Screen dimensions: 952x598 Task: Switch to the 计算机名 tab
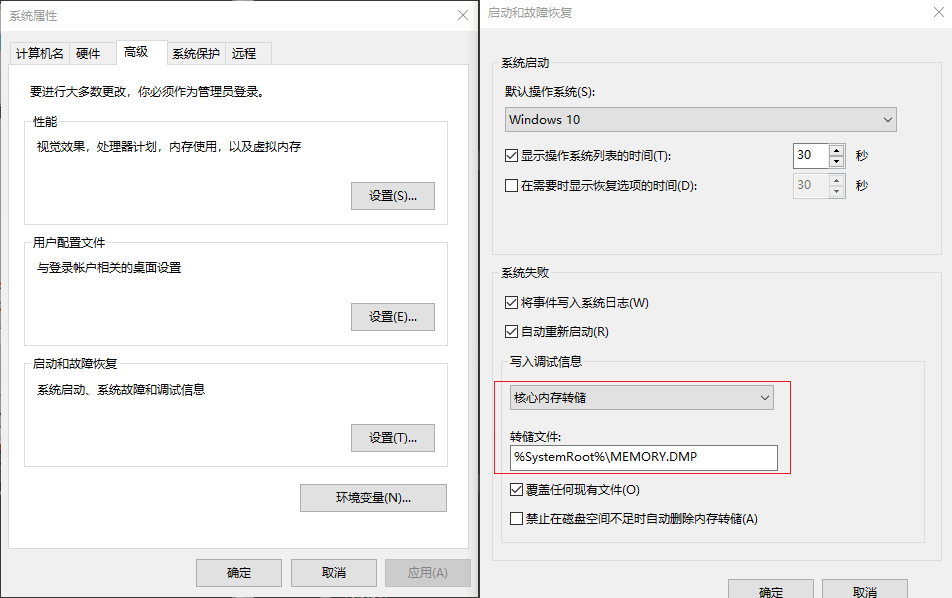[x=40, y=54]
